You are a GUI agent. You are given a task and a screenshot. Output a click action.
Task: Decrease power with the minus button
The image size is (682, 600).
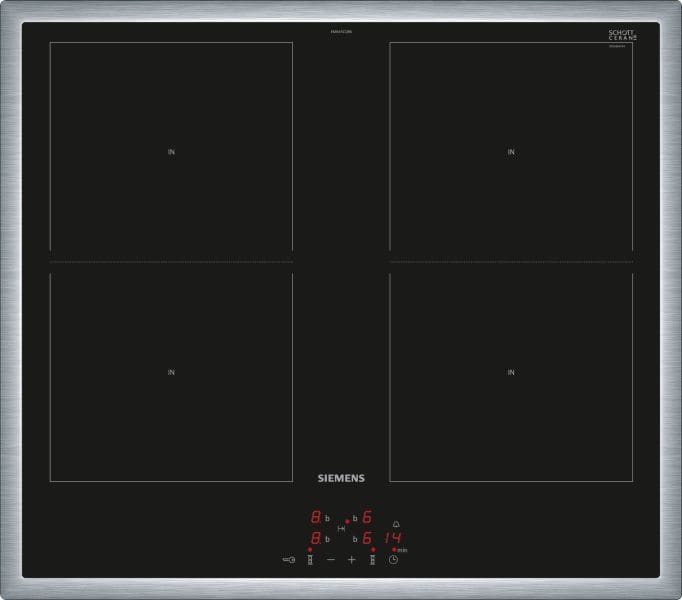point(331,560)
